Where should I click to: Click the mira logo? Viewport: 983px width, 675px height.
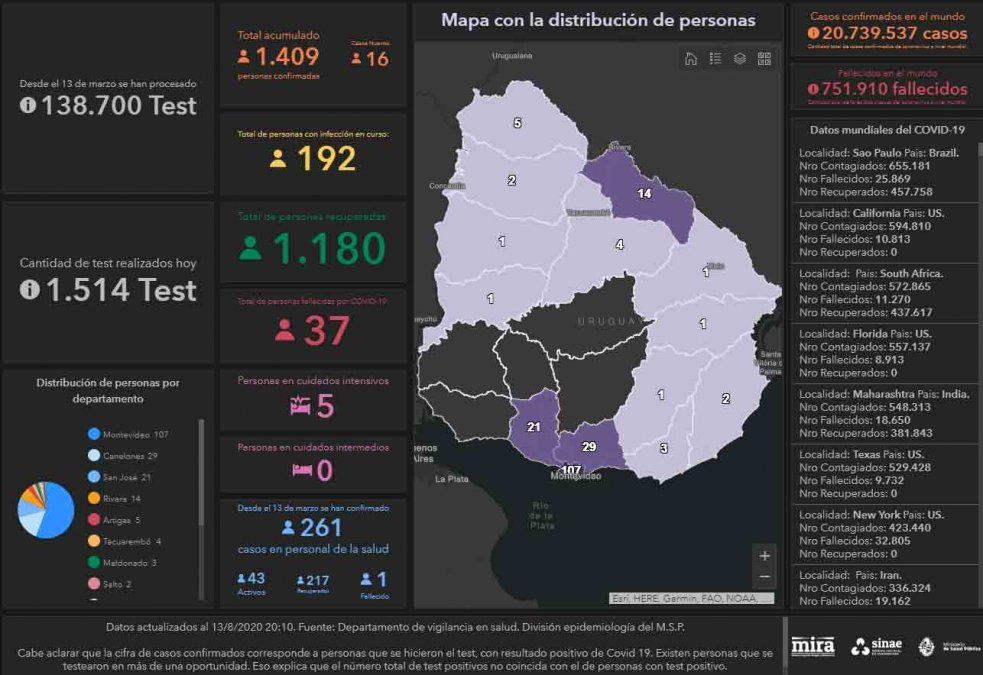coord(812,647)
